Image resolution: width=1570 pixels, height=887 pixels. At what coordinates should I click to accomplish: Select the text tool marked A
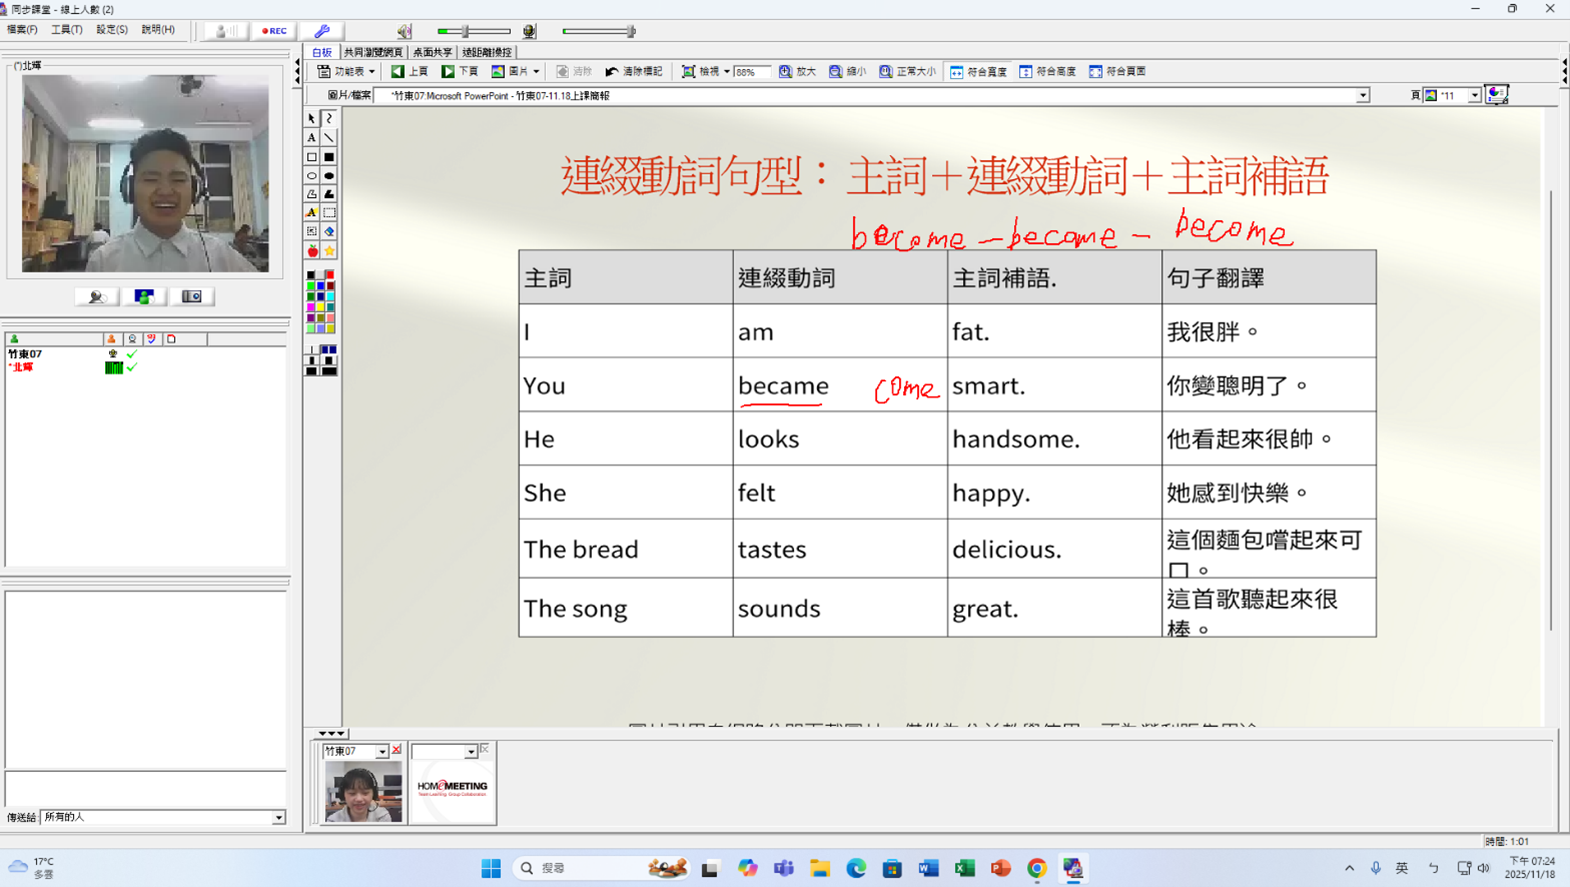[311, 138]
